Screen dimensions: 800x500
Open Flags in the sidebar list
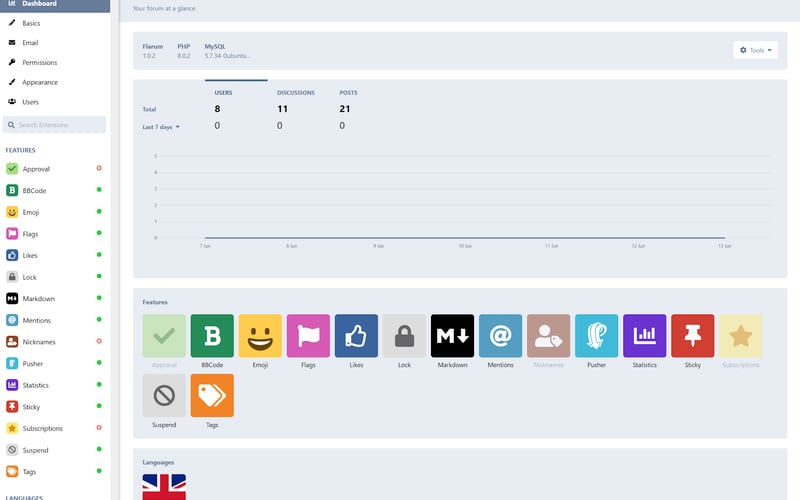55,234
